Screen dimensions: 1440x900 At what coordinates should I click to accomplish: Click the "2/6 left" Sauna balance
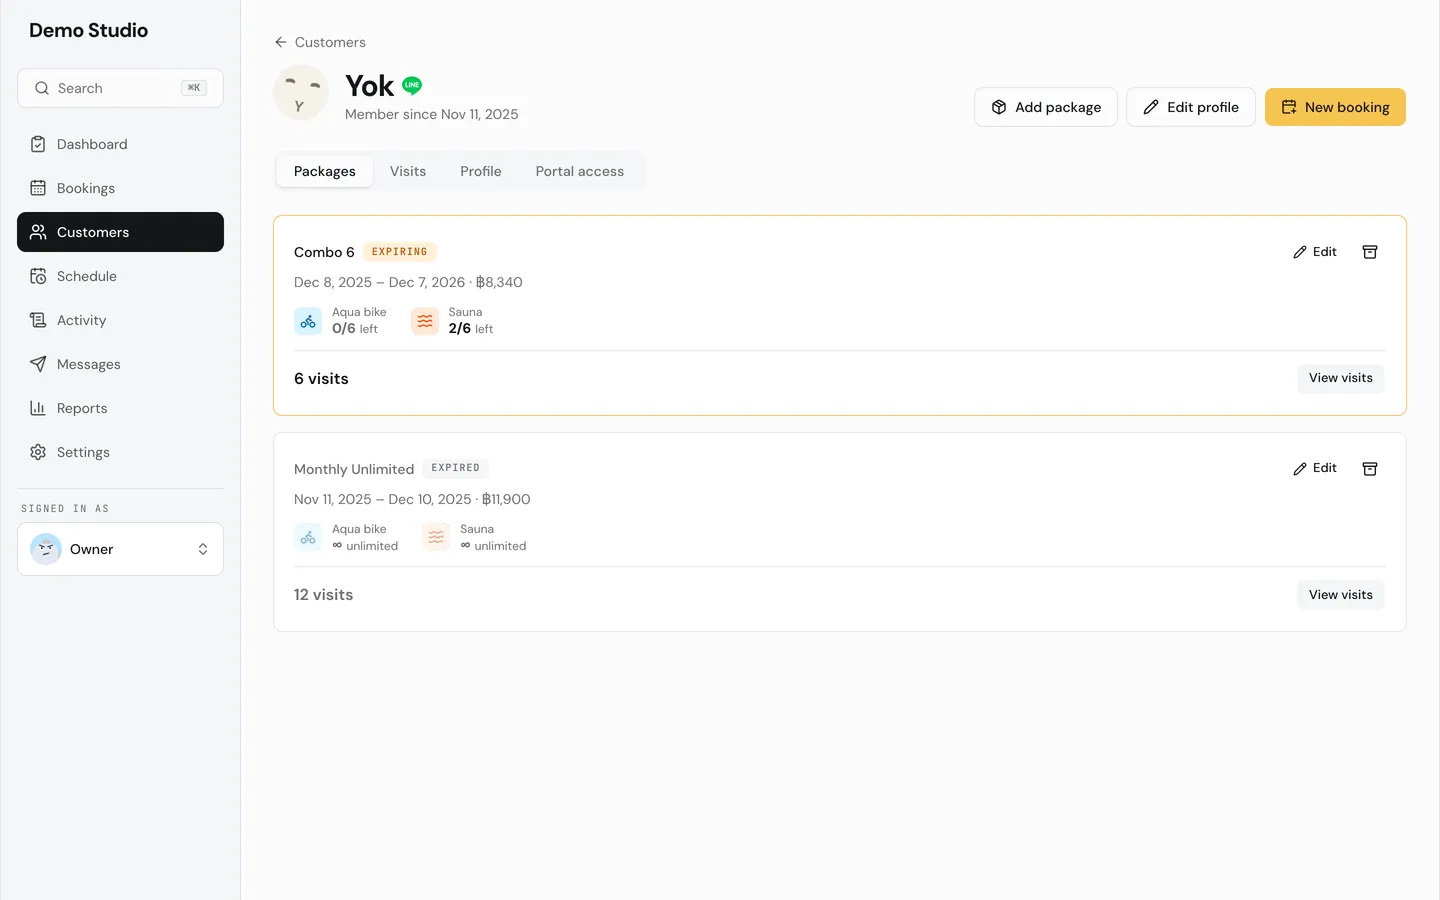[471, 328]
